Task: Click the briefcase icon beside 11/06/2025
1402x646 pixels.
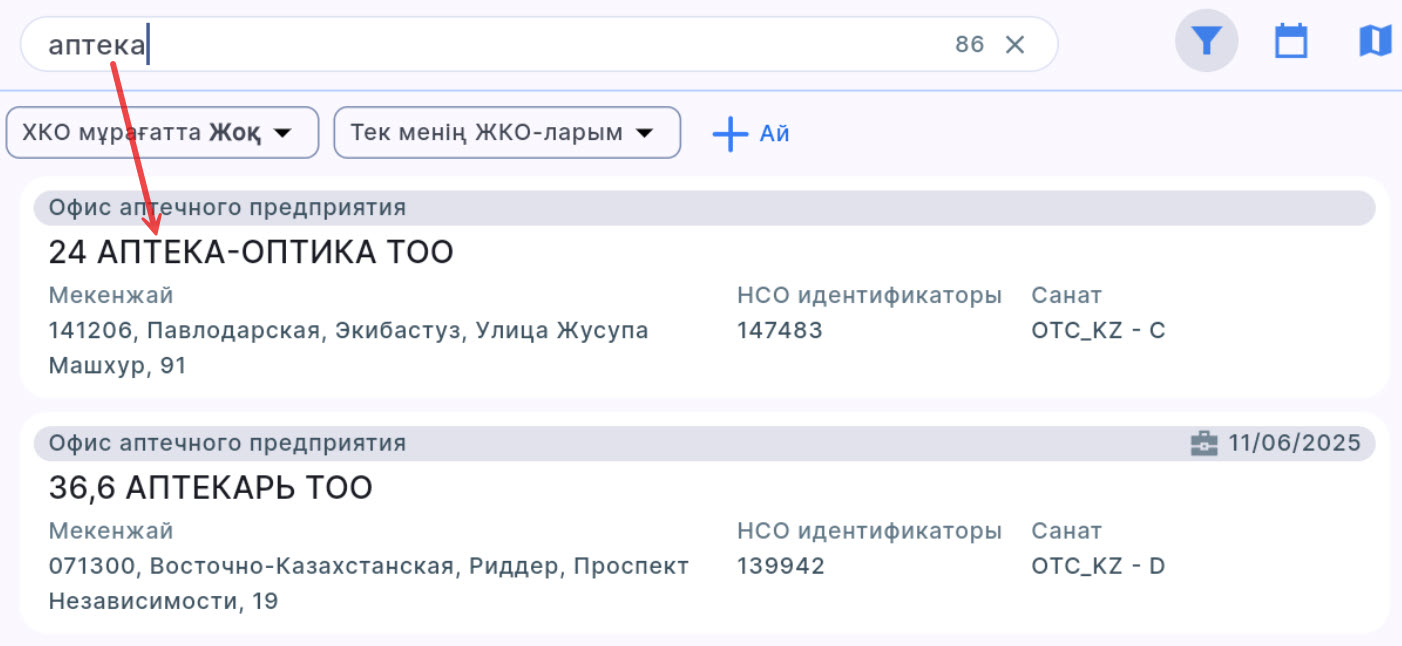Action: pyautogui.click(x=1204, y=443)
